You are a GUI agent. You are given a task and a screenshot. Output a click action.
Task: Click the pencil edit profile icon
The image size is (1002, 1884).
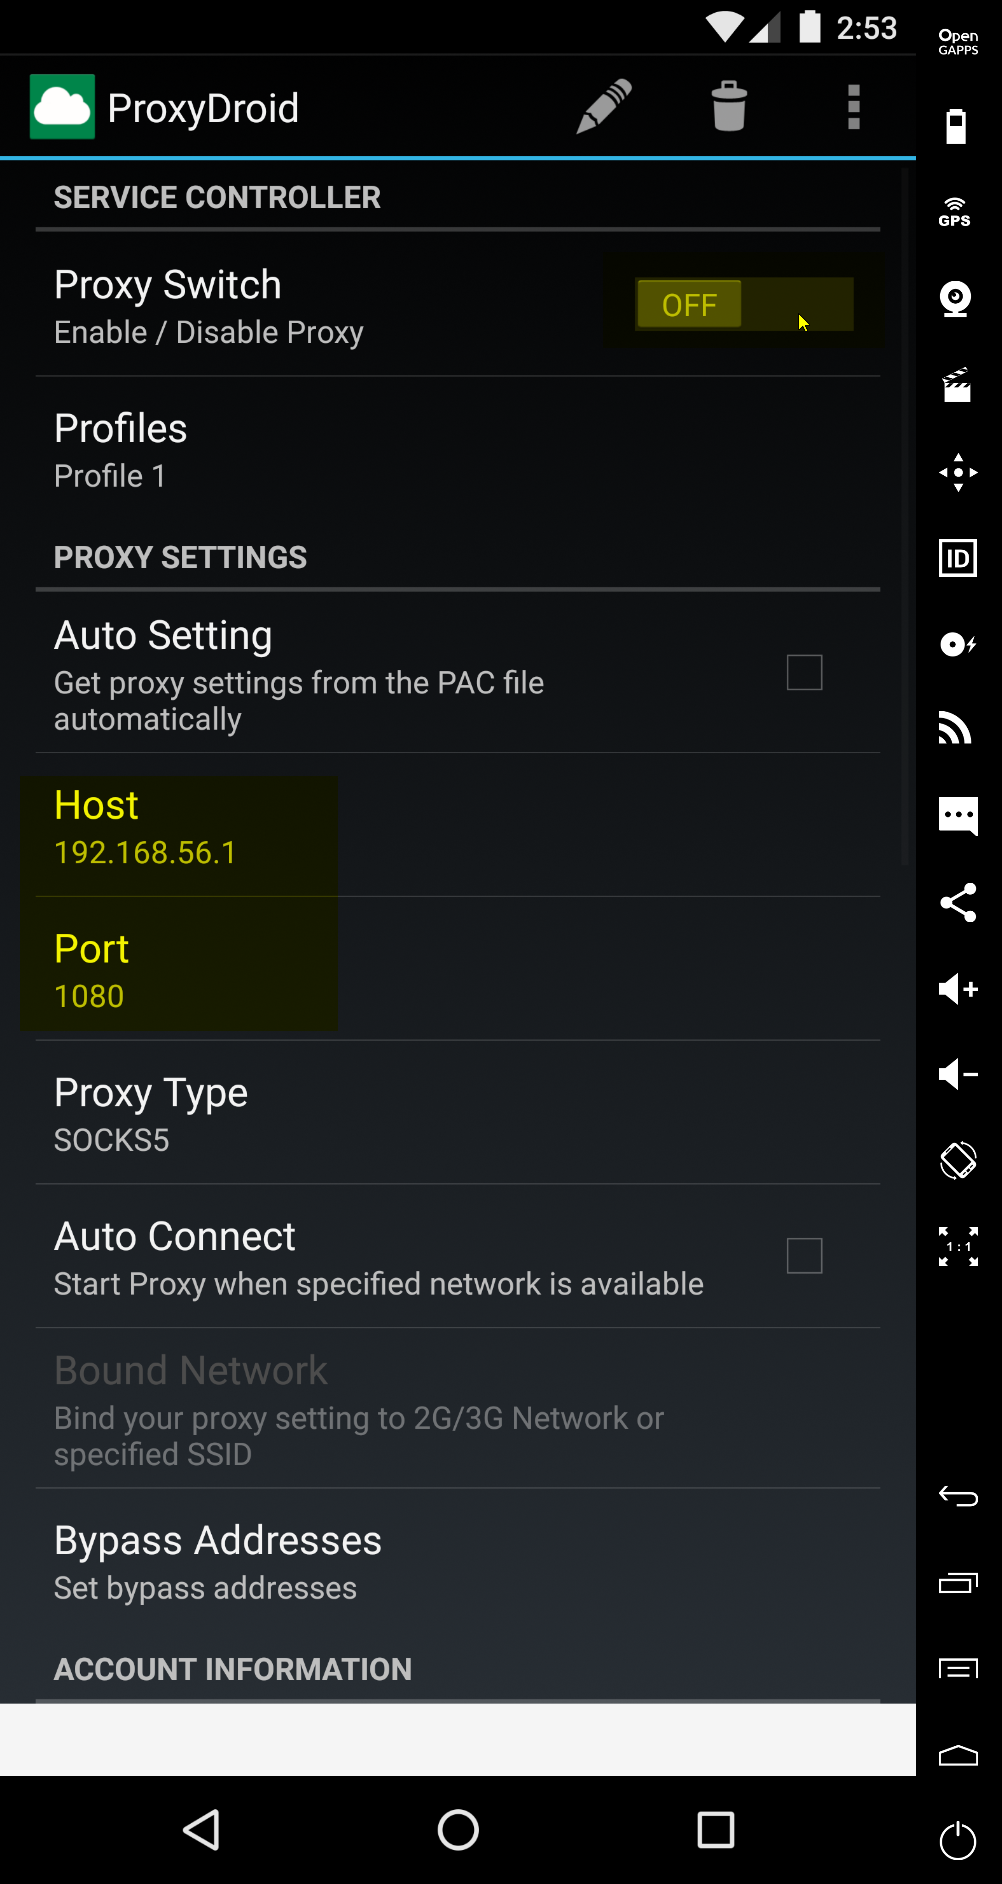coord(604,106)
